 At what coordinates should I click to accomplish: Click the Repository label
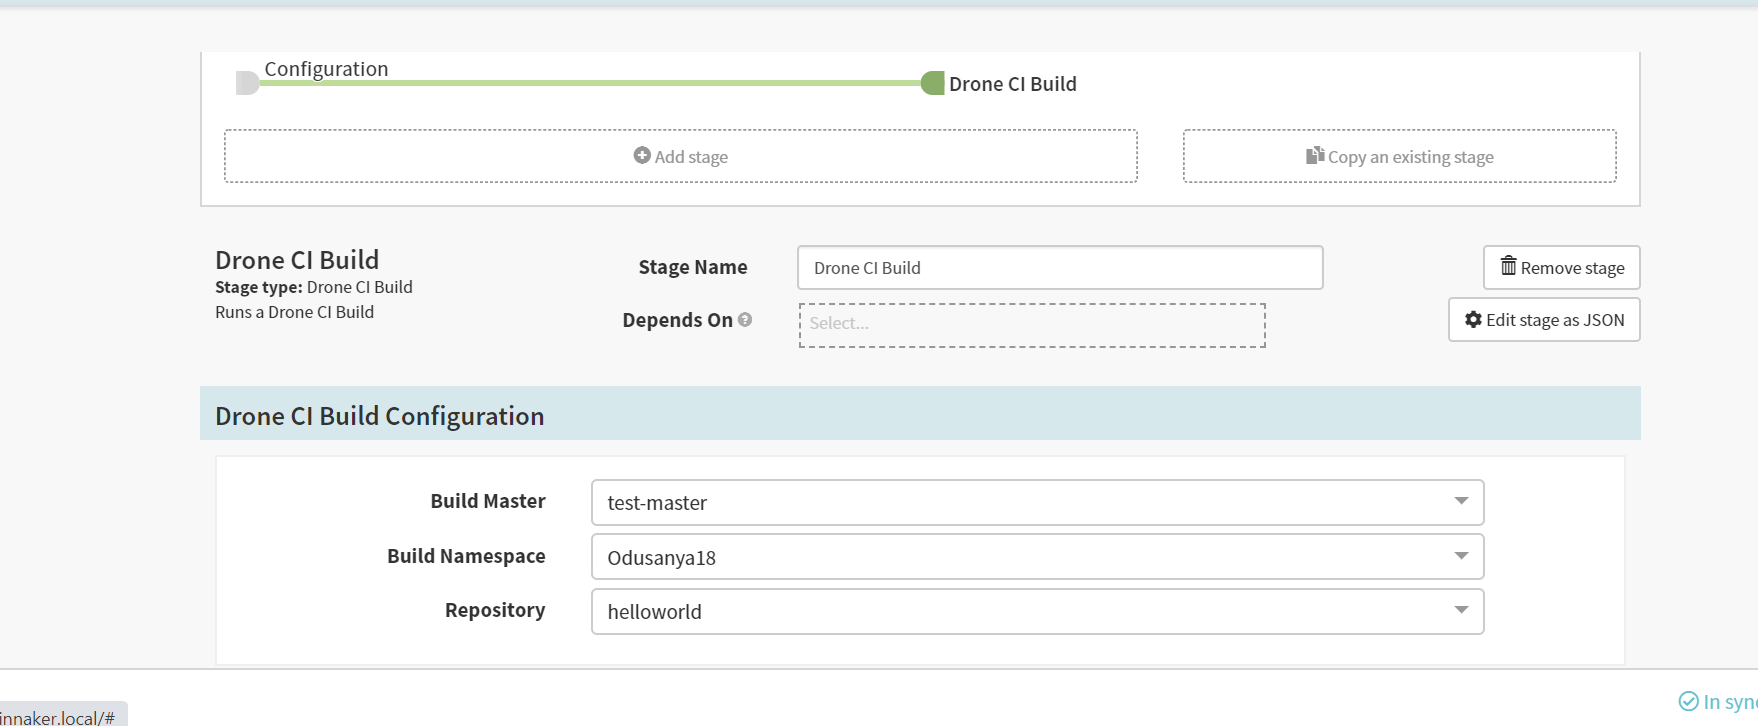click(x=495, y=610)
